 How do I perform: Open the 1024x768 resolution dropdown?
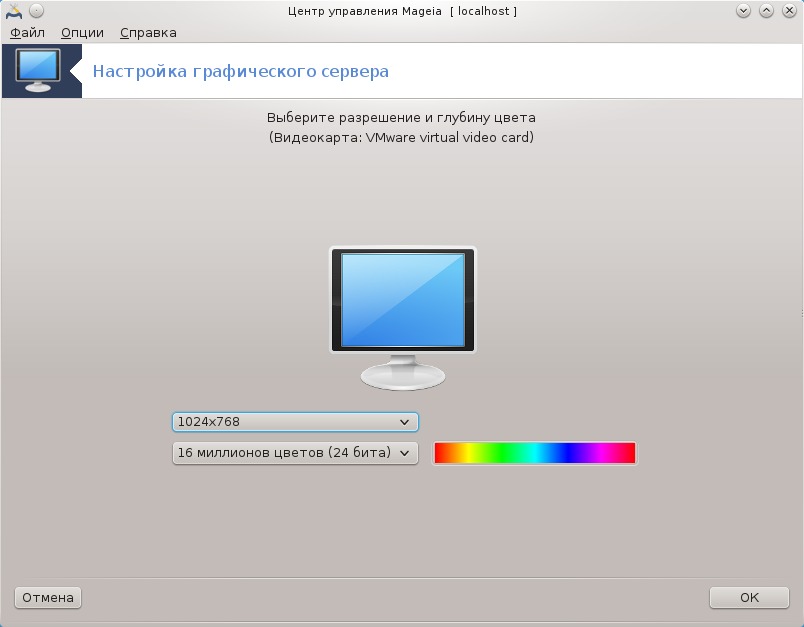tap(295, 422)
